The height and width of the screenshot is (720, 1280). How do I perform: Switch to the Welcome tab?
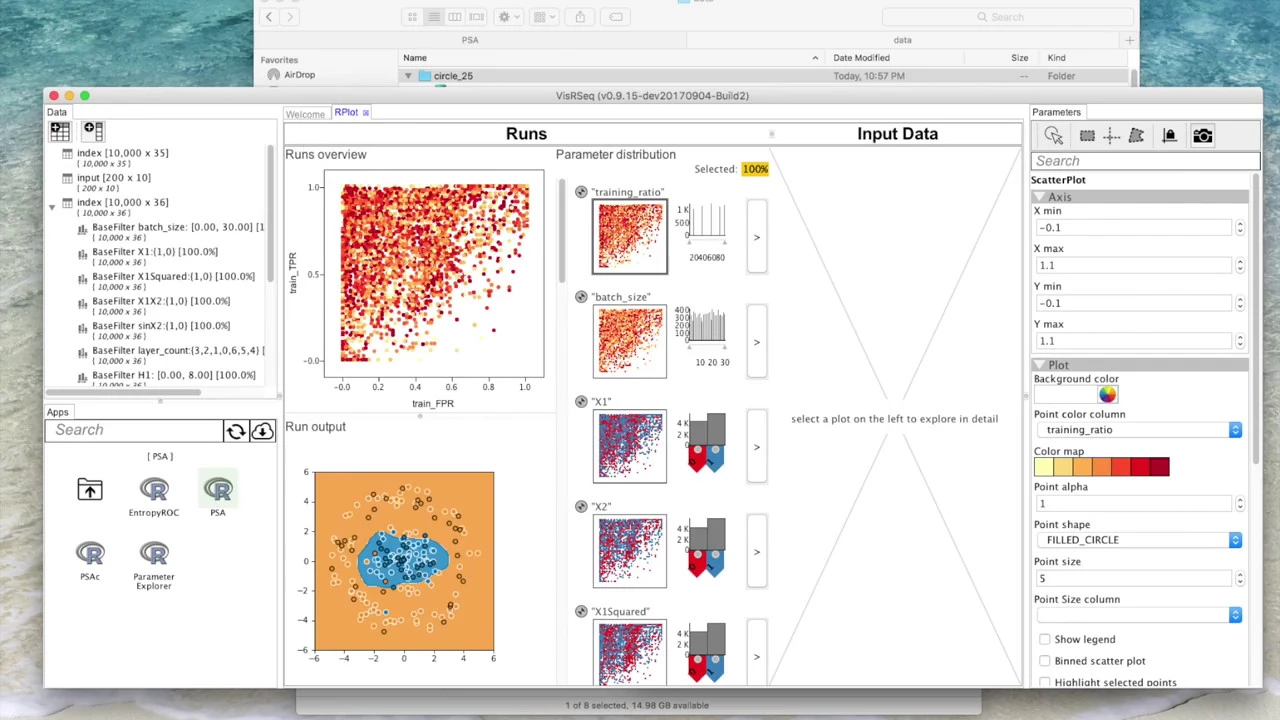[x=305, y=114]
